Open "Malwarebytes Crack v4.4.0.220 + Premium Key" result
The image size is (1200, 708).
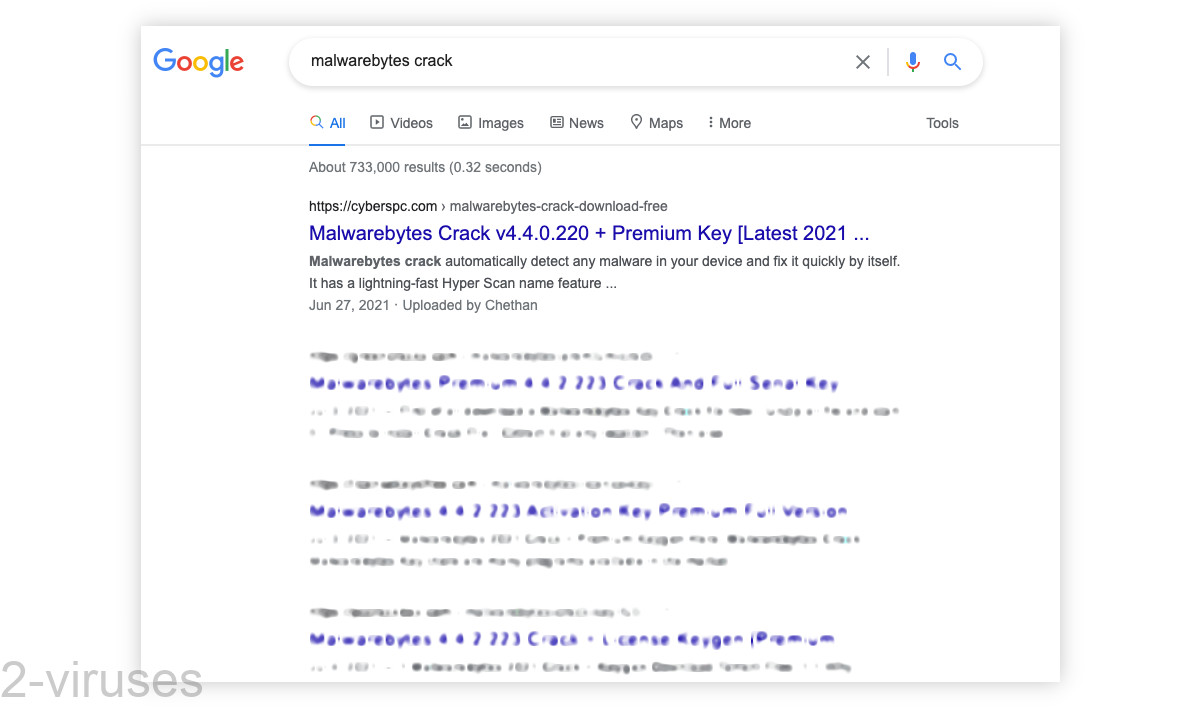589,234
